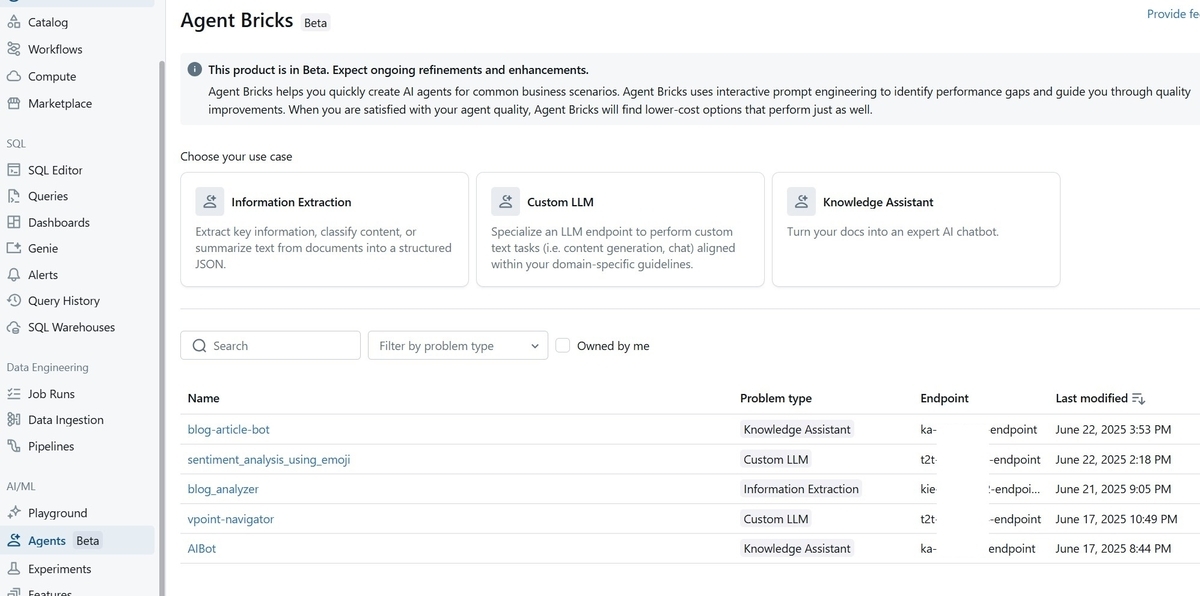Click the Playground sparkle icon

tap(14, 513)
